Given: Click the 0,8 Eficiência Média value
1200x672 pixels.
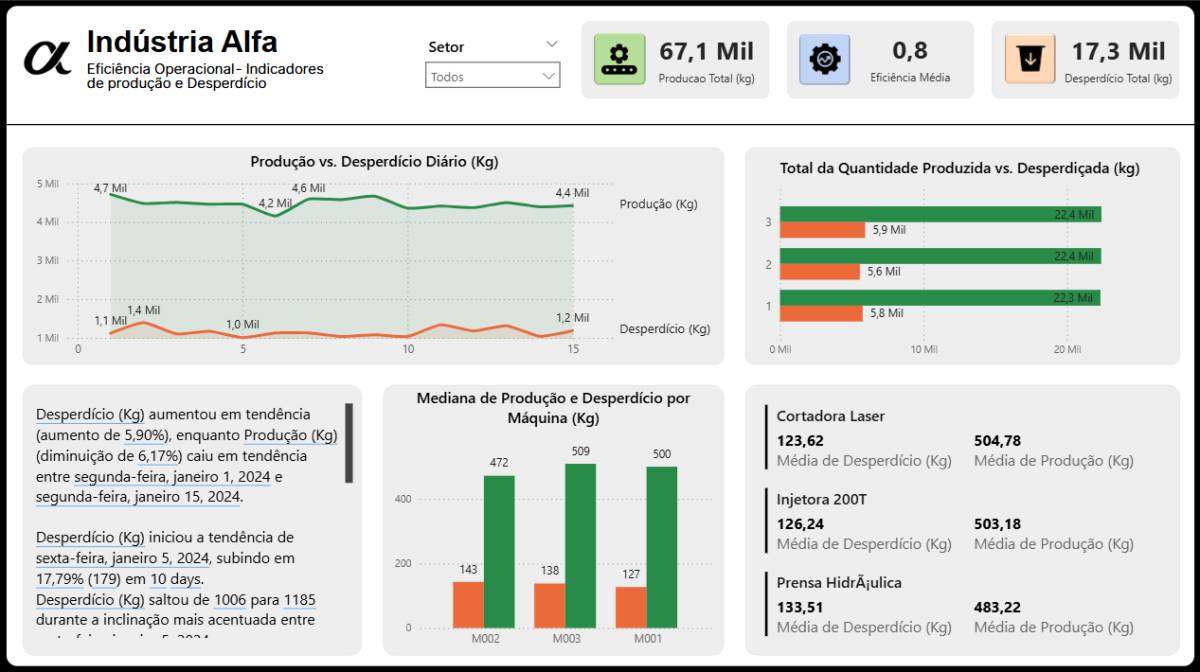Looking at the screenshot, I should (x=910, y=51).
